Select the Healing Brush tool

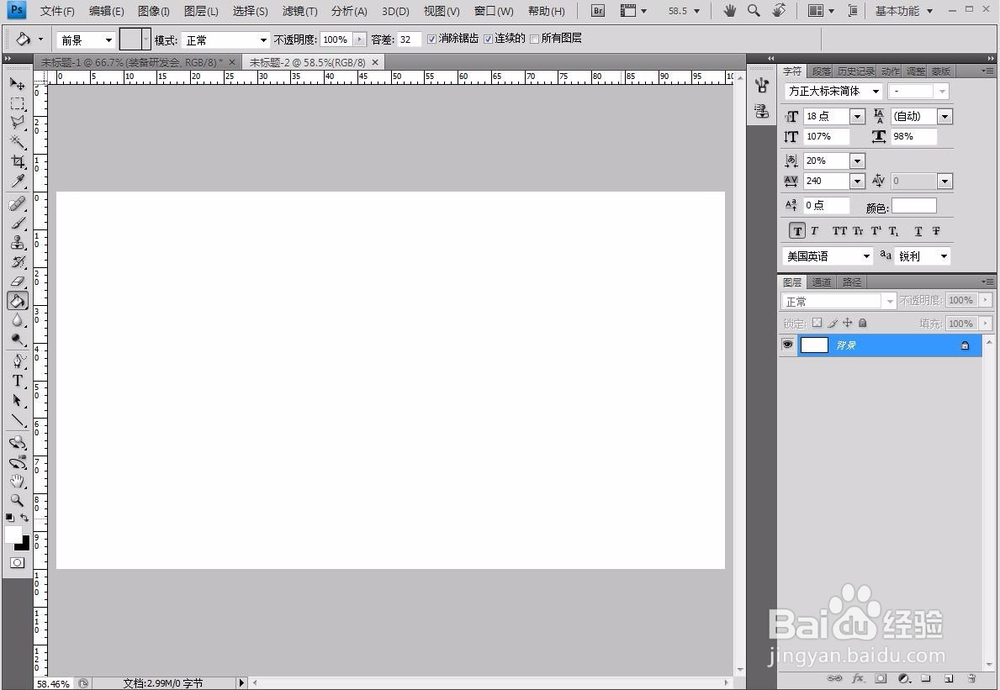click(x=17, y=204)
